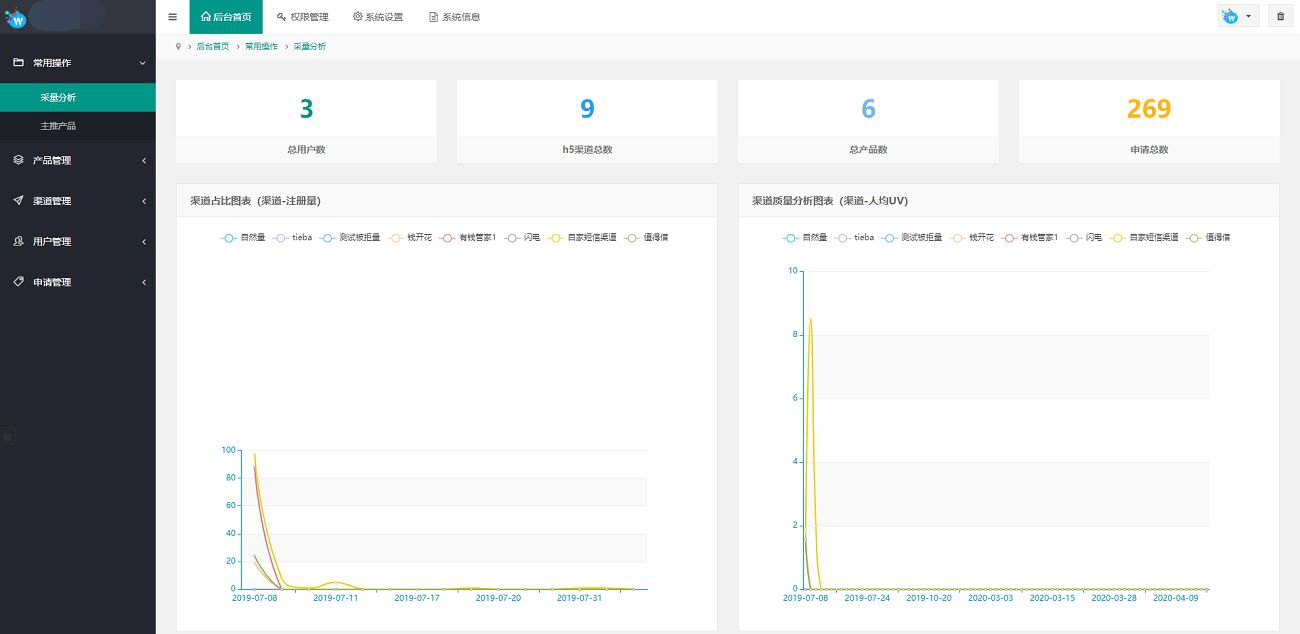The width and height of the screenshot is (1300, 634).
Task: Open the user avatar dropdown menu
Action: (x=1238, y=17)
